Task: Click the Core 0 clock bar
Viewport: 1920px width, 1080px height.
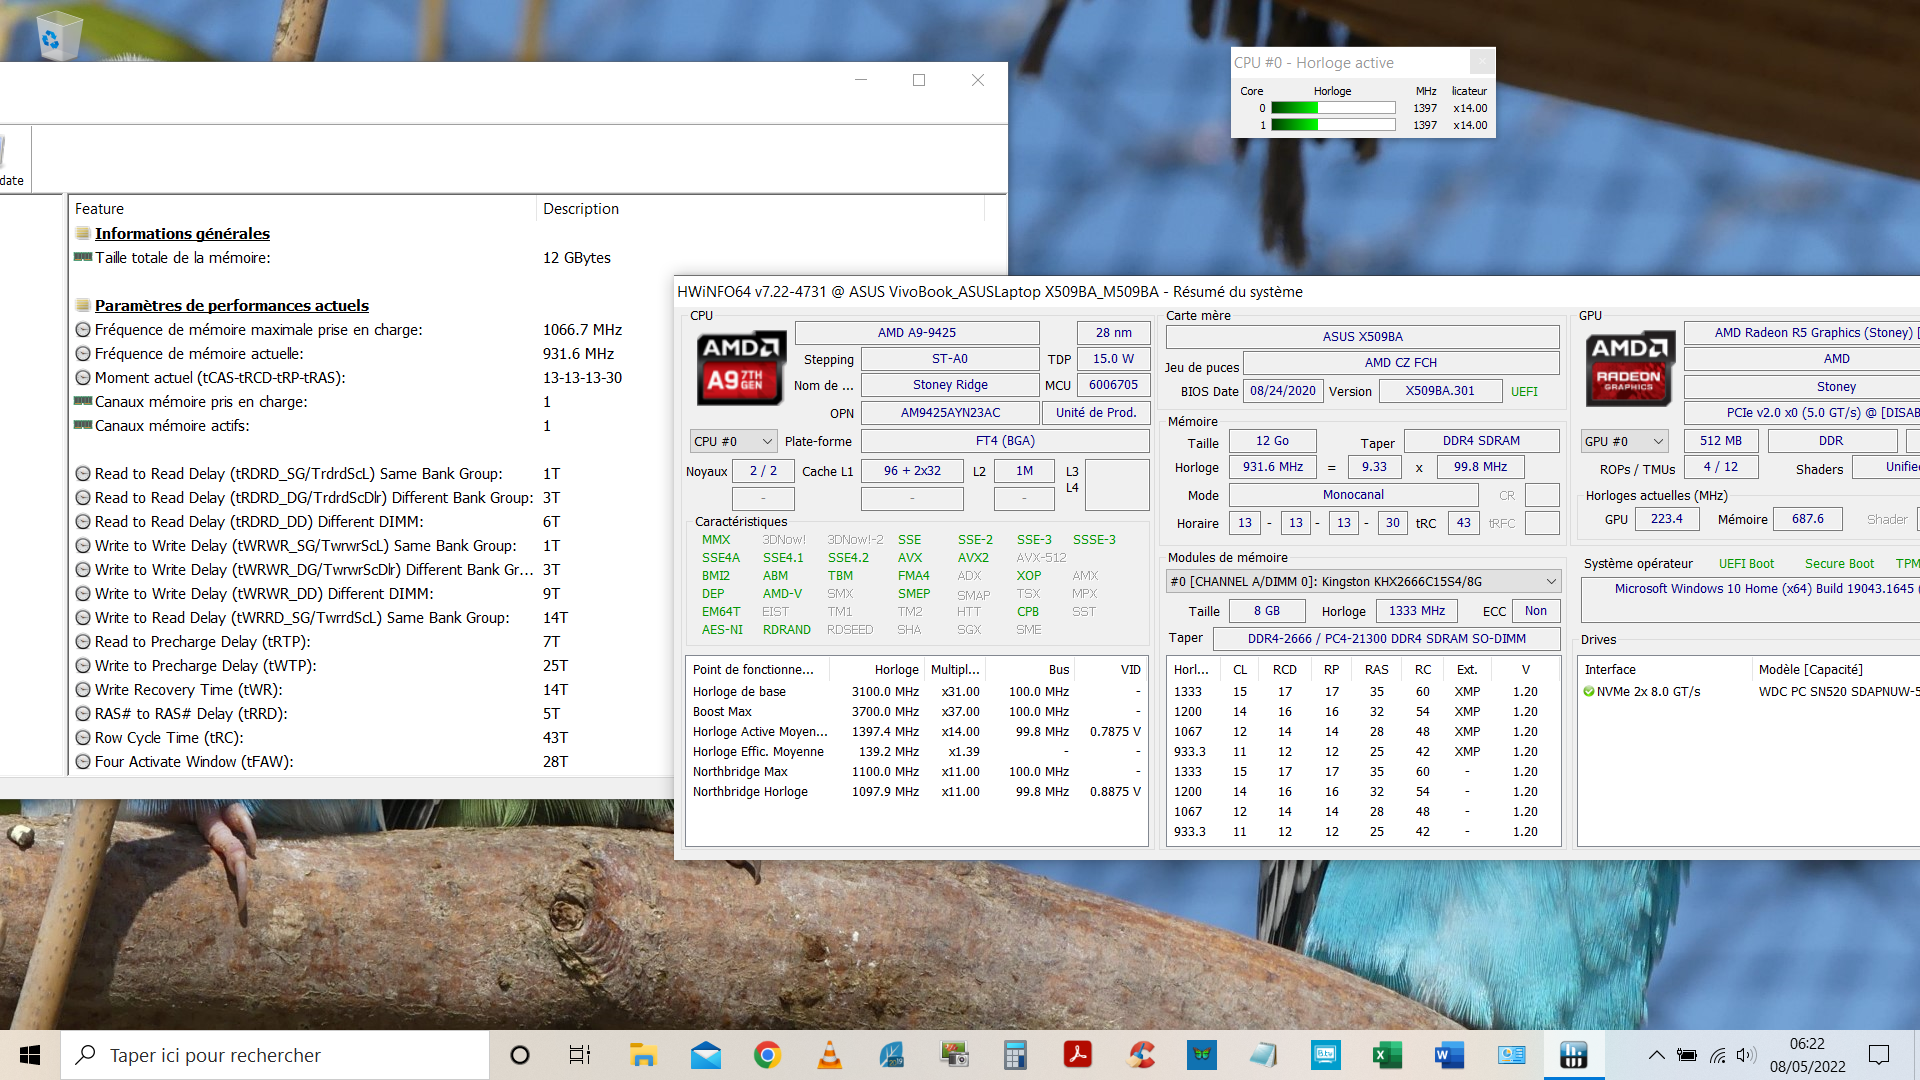Action: click(x=1333, y=108)
